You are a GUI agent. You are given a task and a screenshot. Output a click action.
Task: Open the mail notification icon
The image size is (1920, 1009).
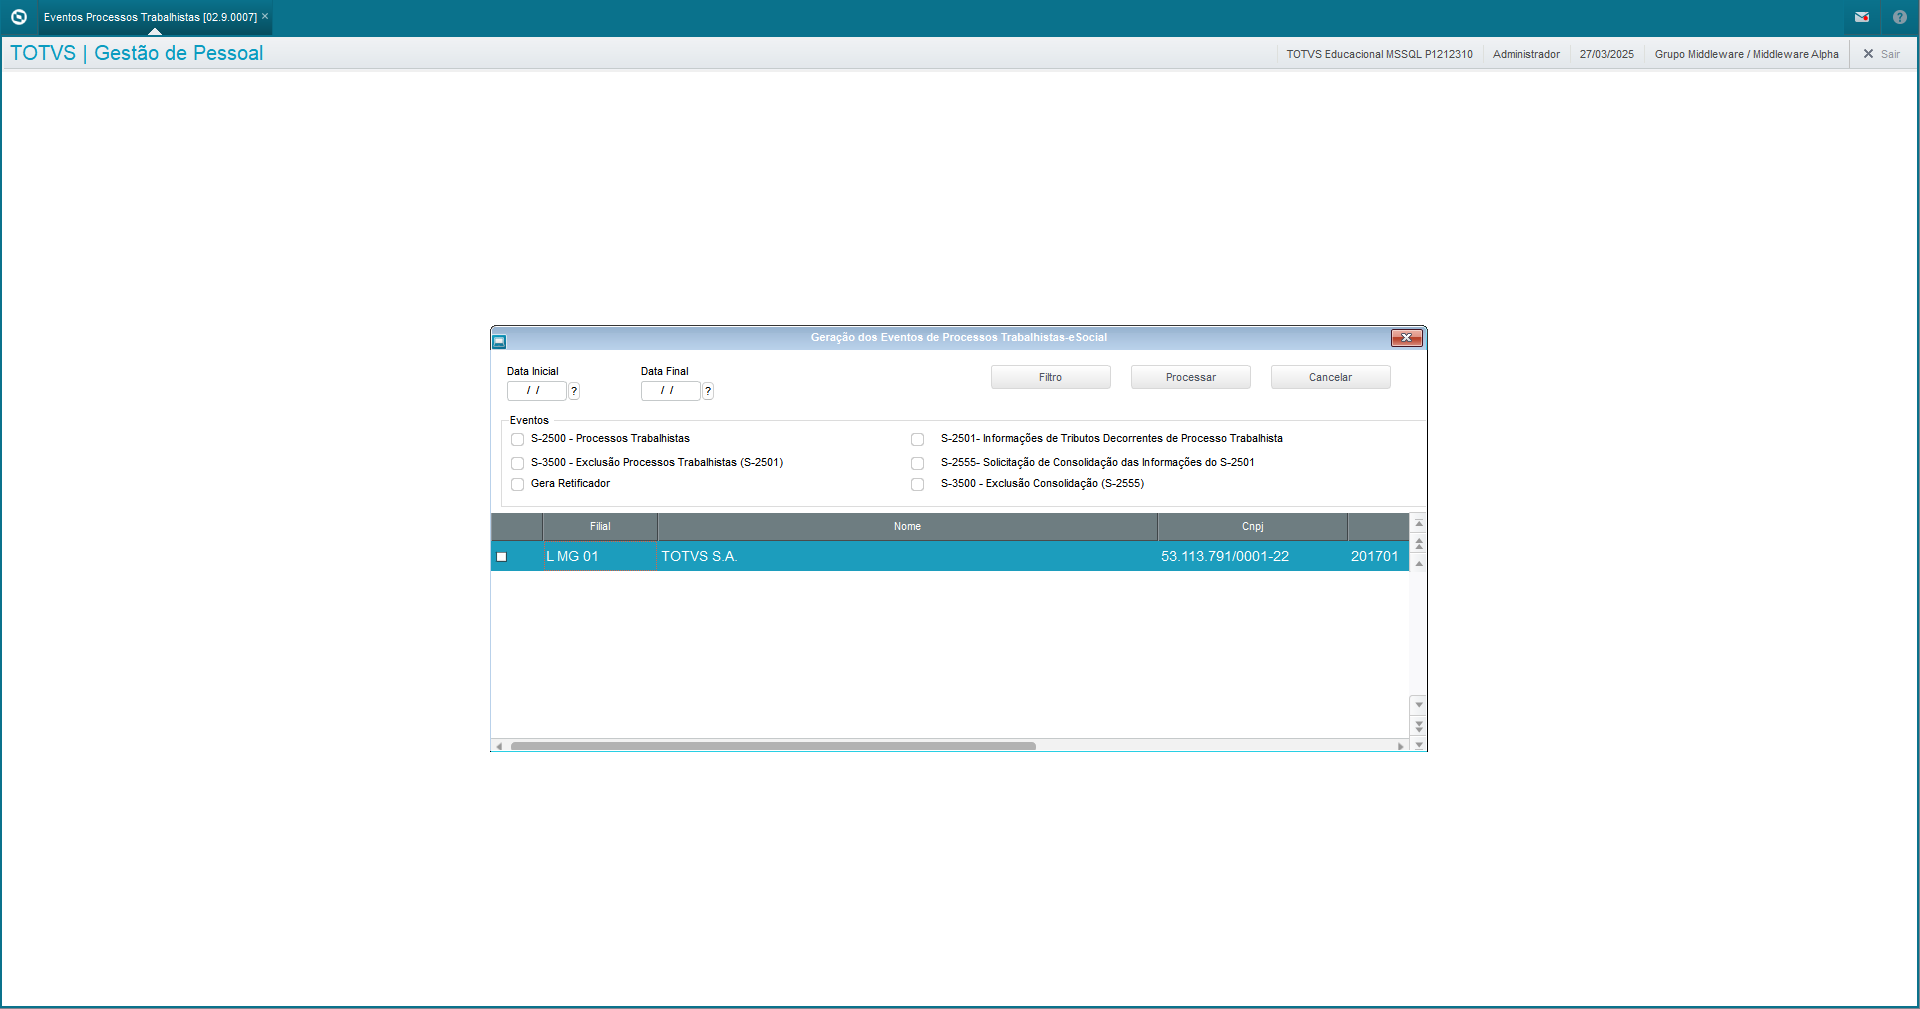pyautogui.click(x=1862, y=17)
